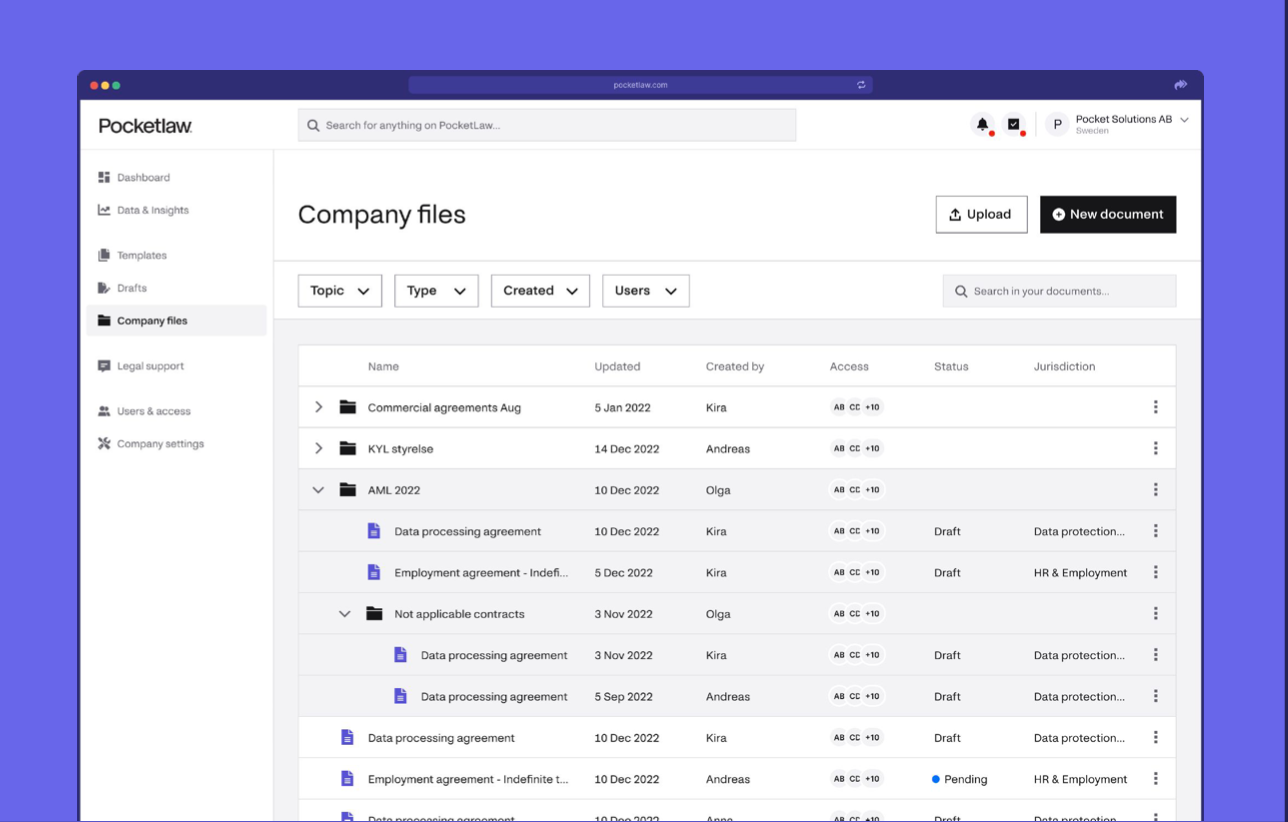The image size is (1288, 822).
Task: Click the Upload button
Action: 981,215
